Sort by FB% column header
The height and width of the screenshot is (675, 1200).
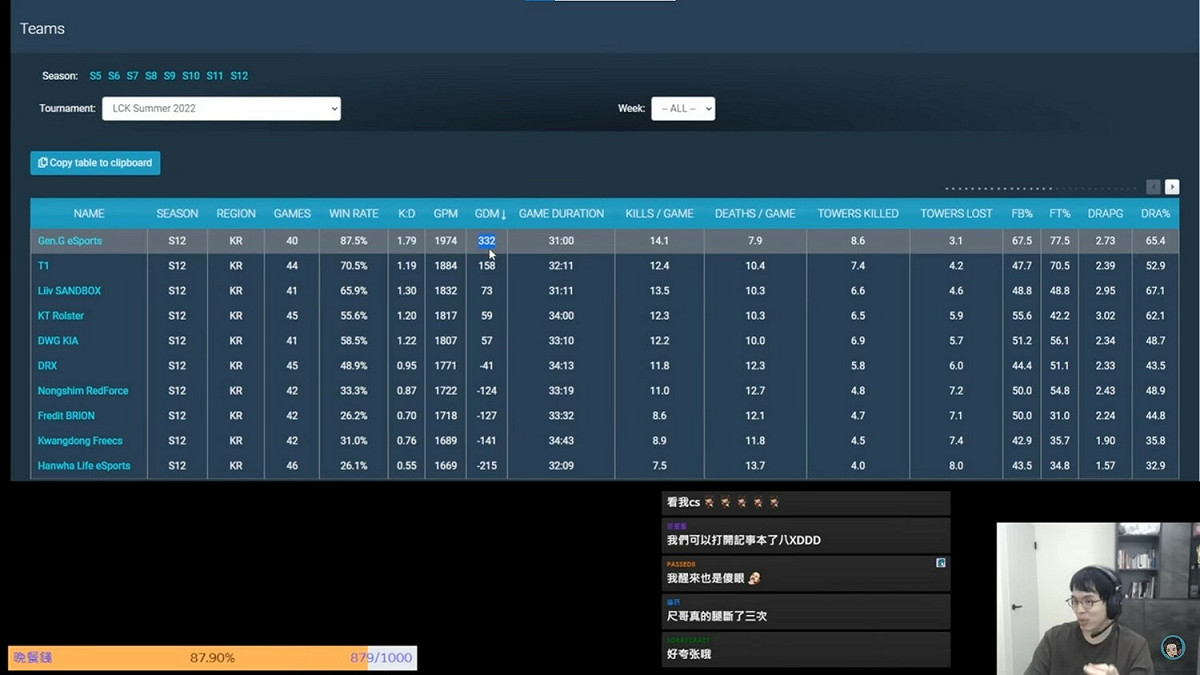1022,214
